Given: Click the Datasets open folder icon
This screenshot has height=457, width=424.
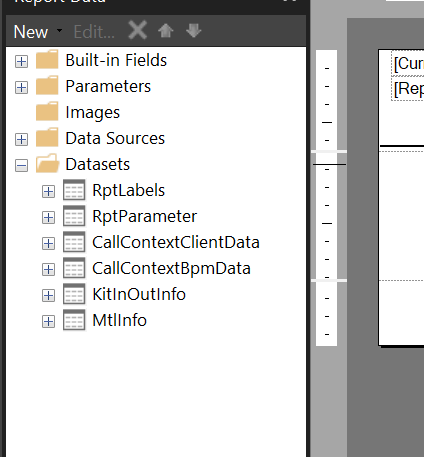Looking at the screenshot, I should (48, 164).
